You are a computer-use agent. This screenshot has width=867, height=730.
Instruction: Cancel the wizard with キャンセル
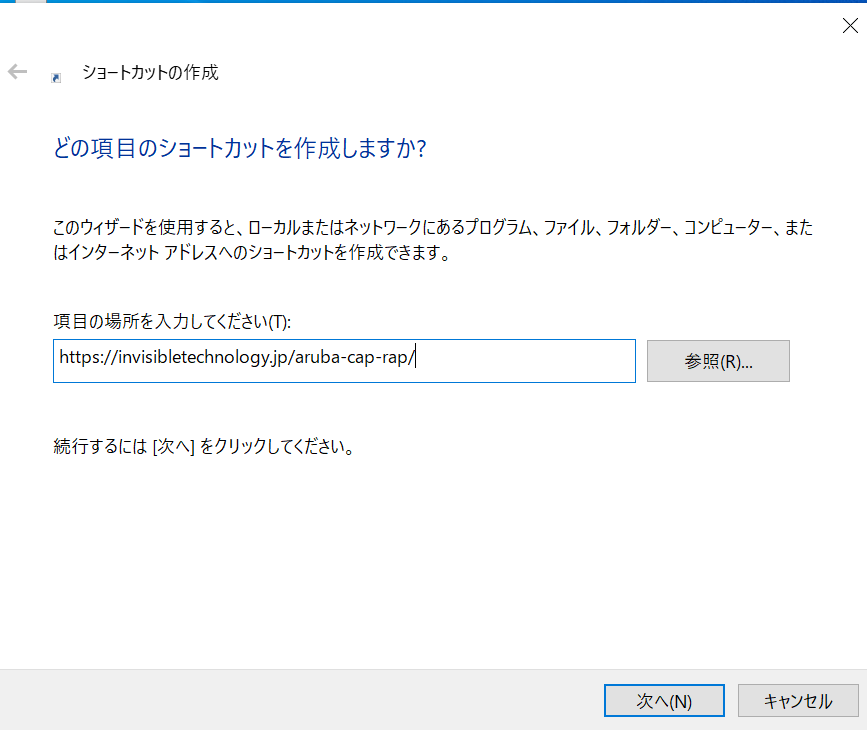click(798, 701)
